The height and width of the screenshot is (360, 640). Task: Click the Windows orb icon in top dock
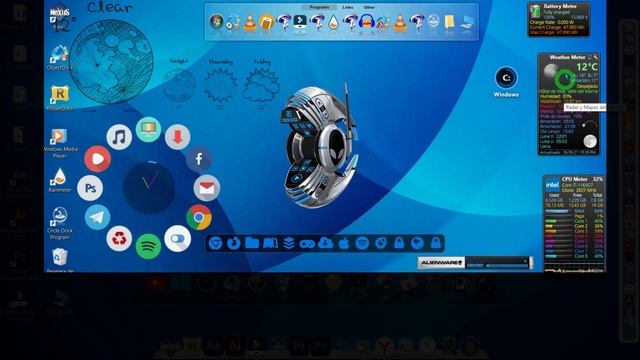coord(216,22)
